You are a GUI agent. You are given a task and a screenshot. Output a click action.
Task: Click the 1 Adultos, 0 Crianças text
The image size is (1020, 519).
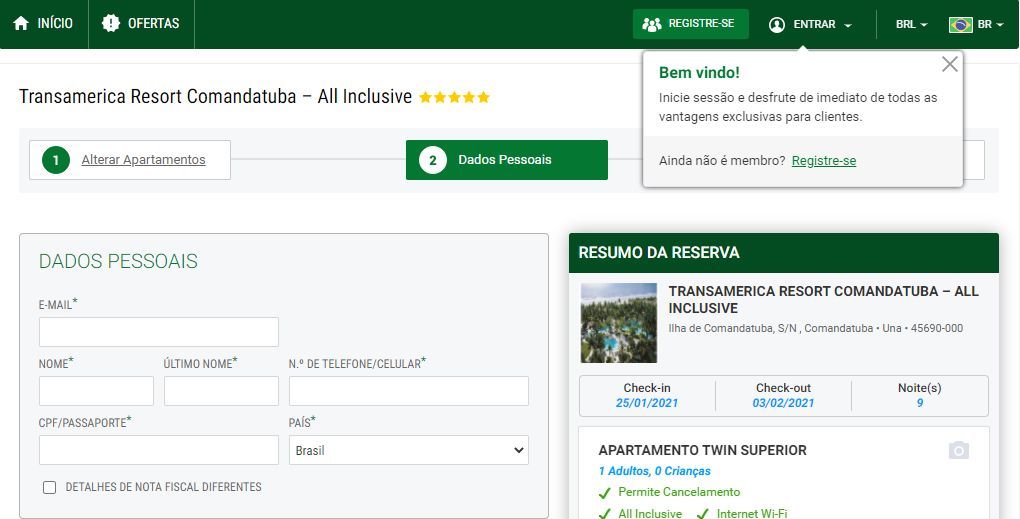(654, 471)
